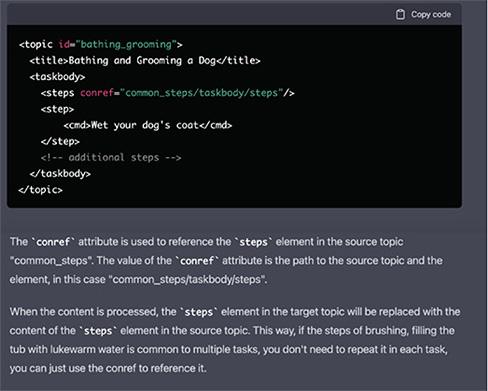
Task: Click the additional steps comment line
Action: tap(111, 157)
